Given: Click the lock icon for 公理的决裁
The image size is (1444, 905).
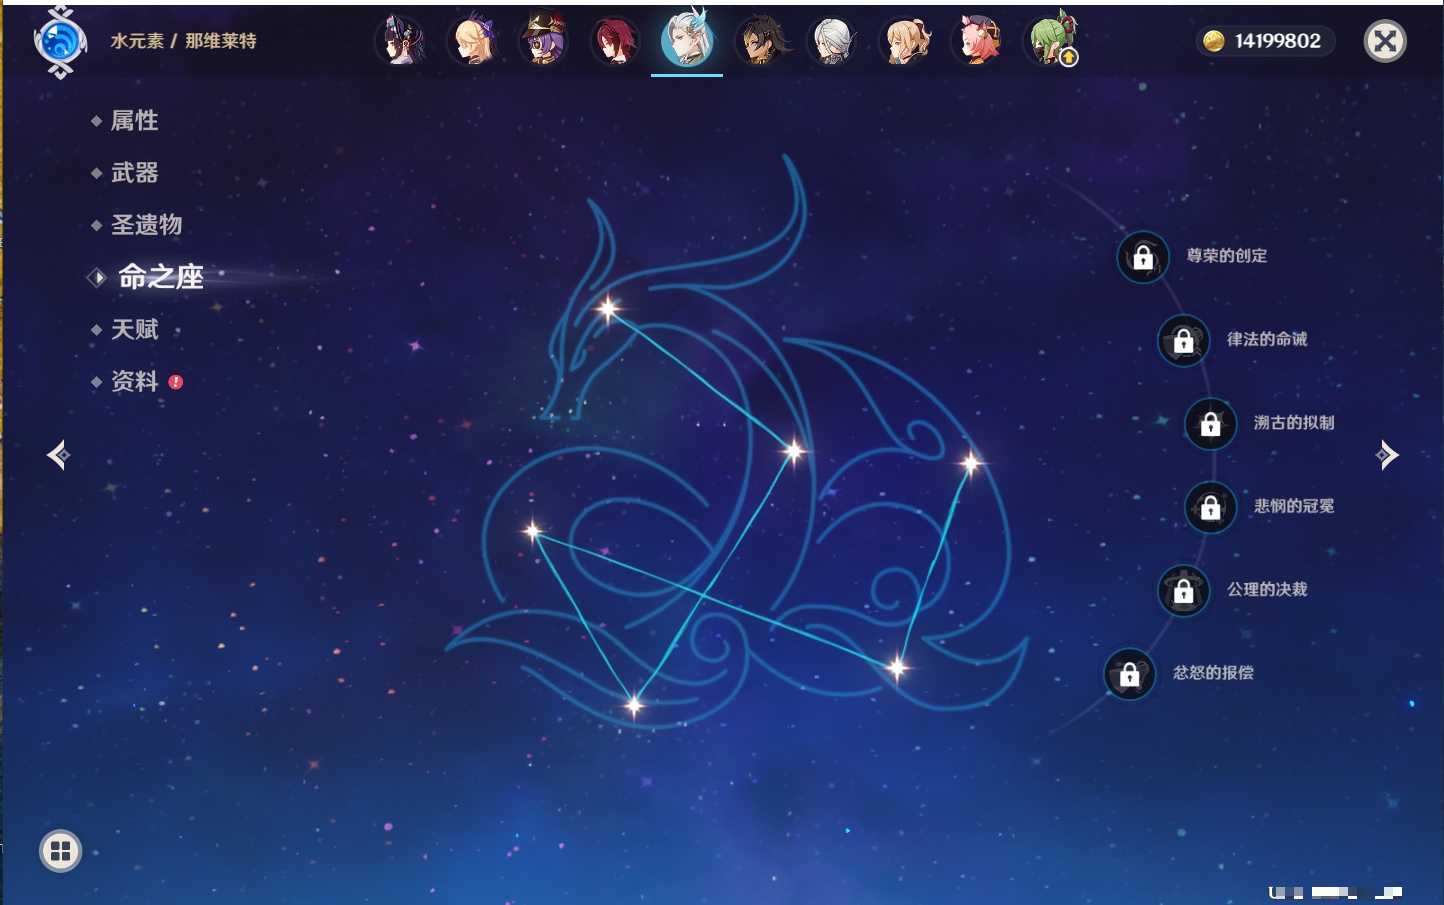Looking at the screenshot, I should (x=1184, y=590).
